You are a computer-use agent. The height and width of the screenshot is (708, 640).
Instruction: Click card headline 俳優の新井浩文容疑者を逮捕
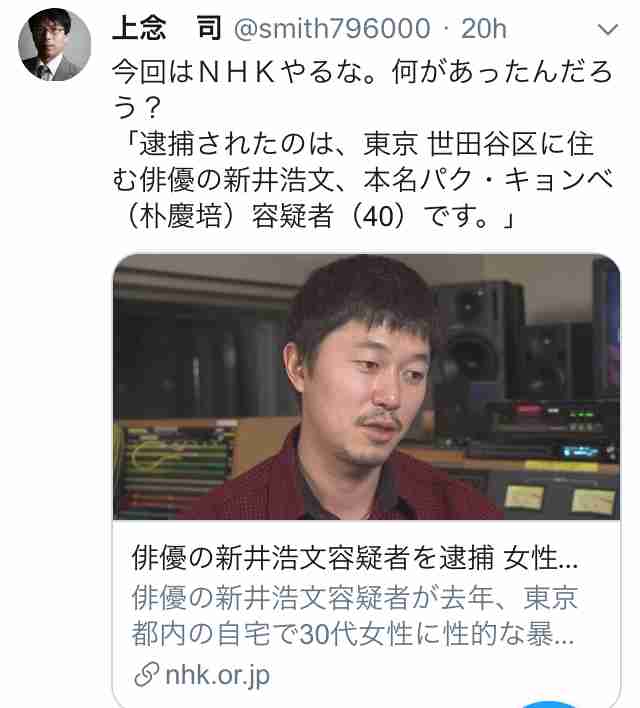click(x=313, y=558)
